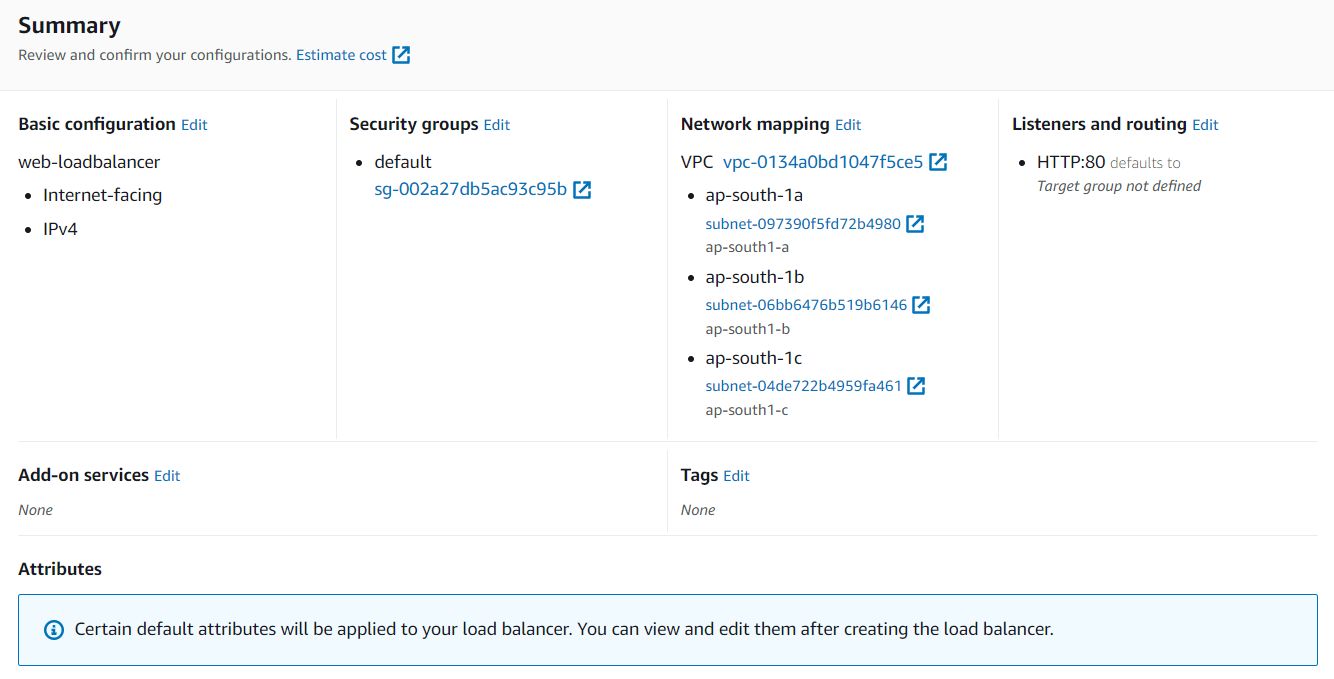Edit the Add-on services section
Image resolution: width=1334 pixels, height=679 pixels.
(x=167, y=476)
